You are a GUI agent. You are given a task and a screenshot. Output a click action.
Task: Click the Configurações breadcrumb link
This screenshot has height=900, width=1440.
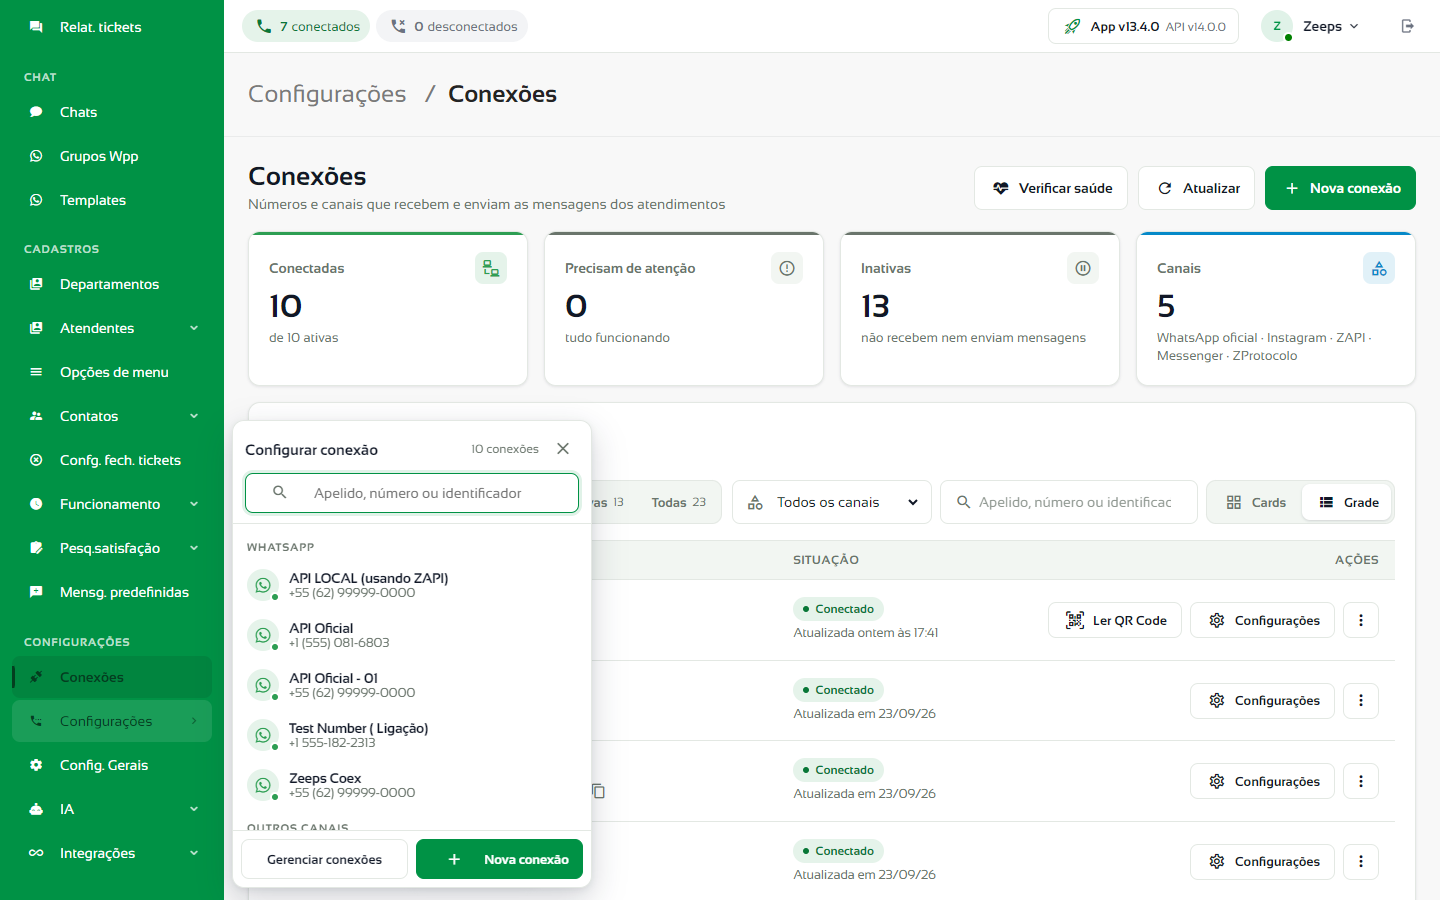coord(327,94)
